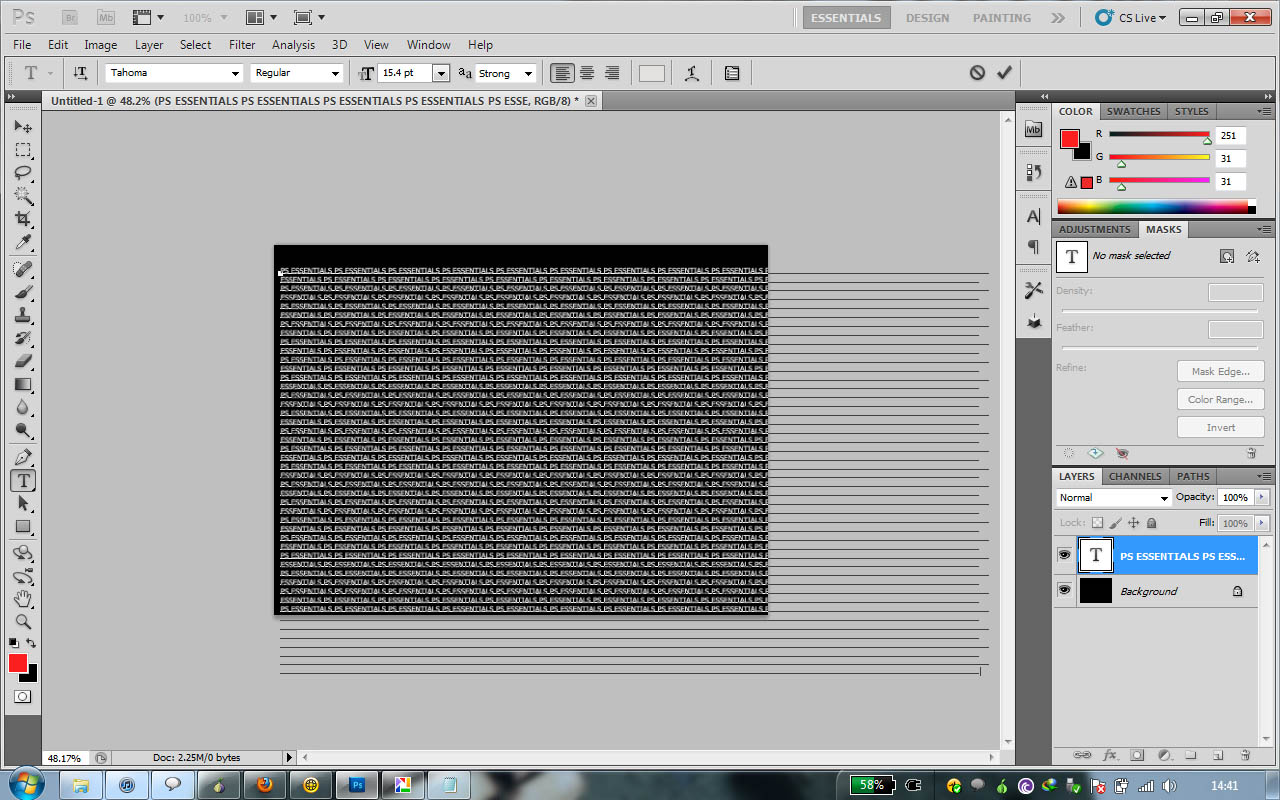Select the Horizontal Type tool

[24, 480]
